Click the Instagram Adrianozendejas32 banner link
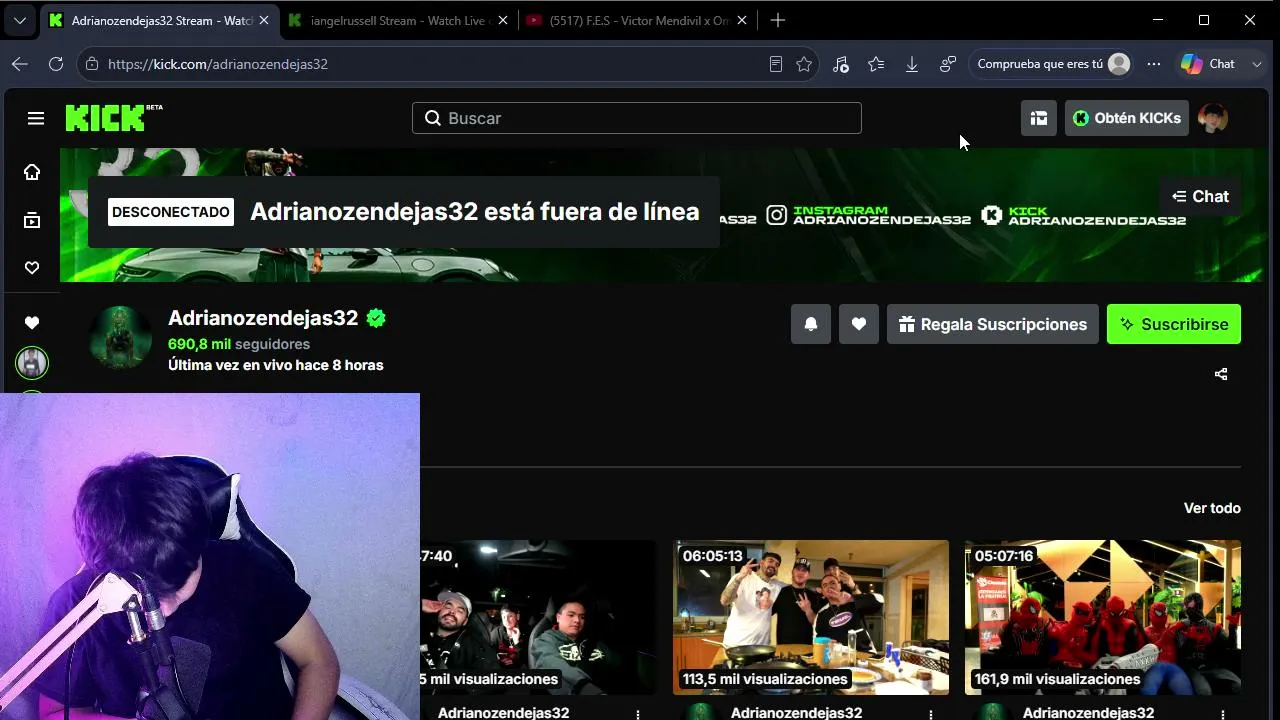Viewport: 1280px width, 720px height. [869, 215]
